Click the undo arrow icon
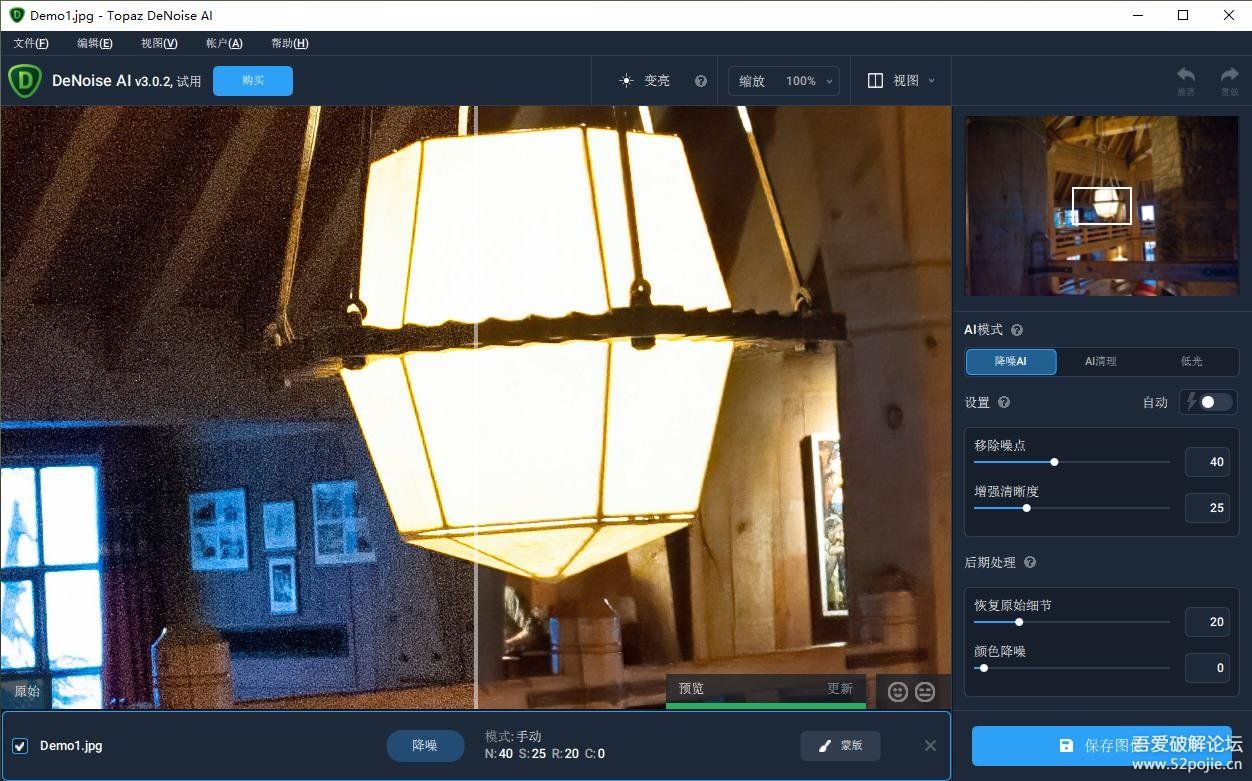The image size is (1252, 781). tap(1186, 75)
